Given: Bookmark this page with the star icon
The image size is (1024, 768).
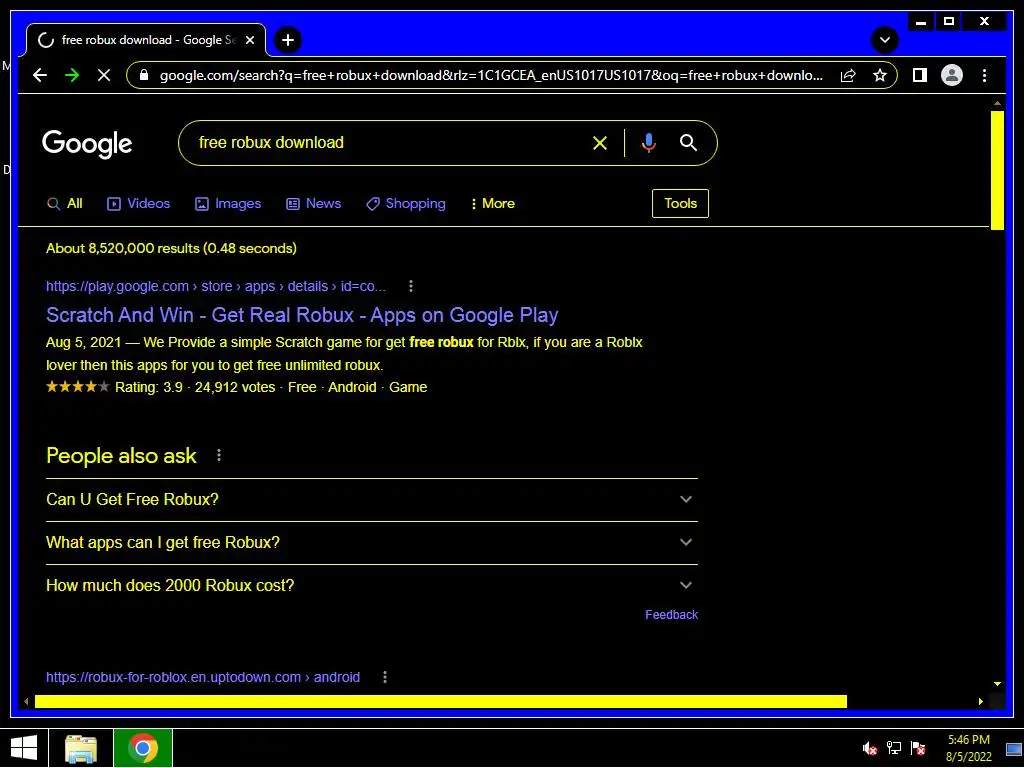Looking at the screenshot, I should pos(880,75).
